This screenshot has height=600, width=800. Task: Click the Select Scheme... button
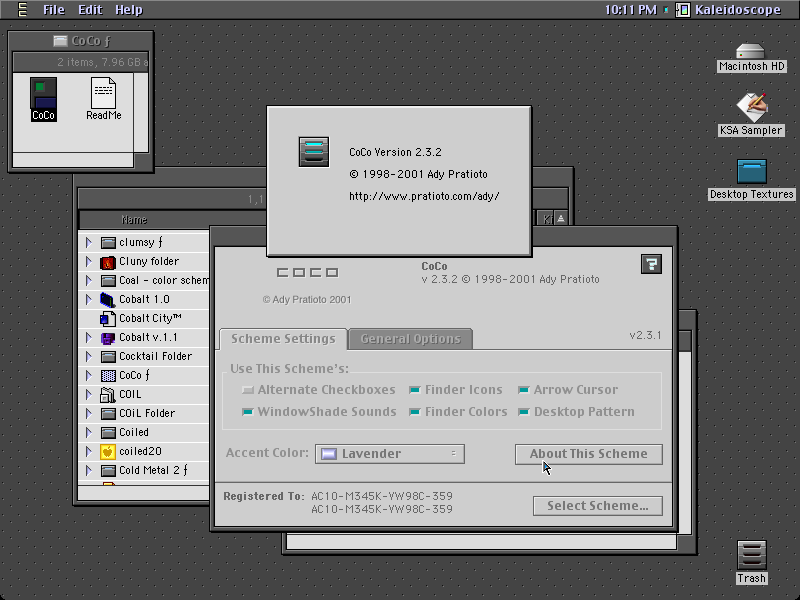[598, 506]
